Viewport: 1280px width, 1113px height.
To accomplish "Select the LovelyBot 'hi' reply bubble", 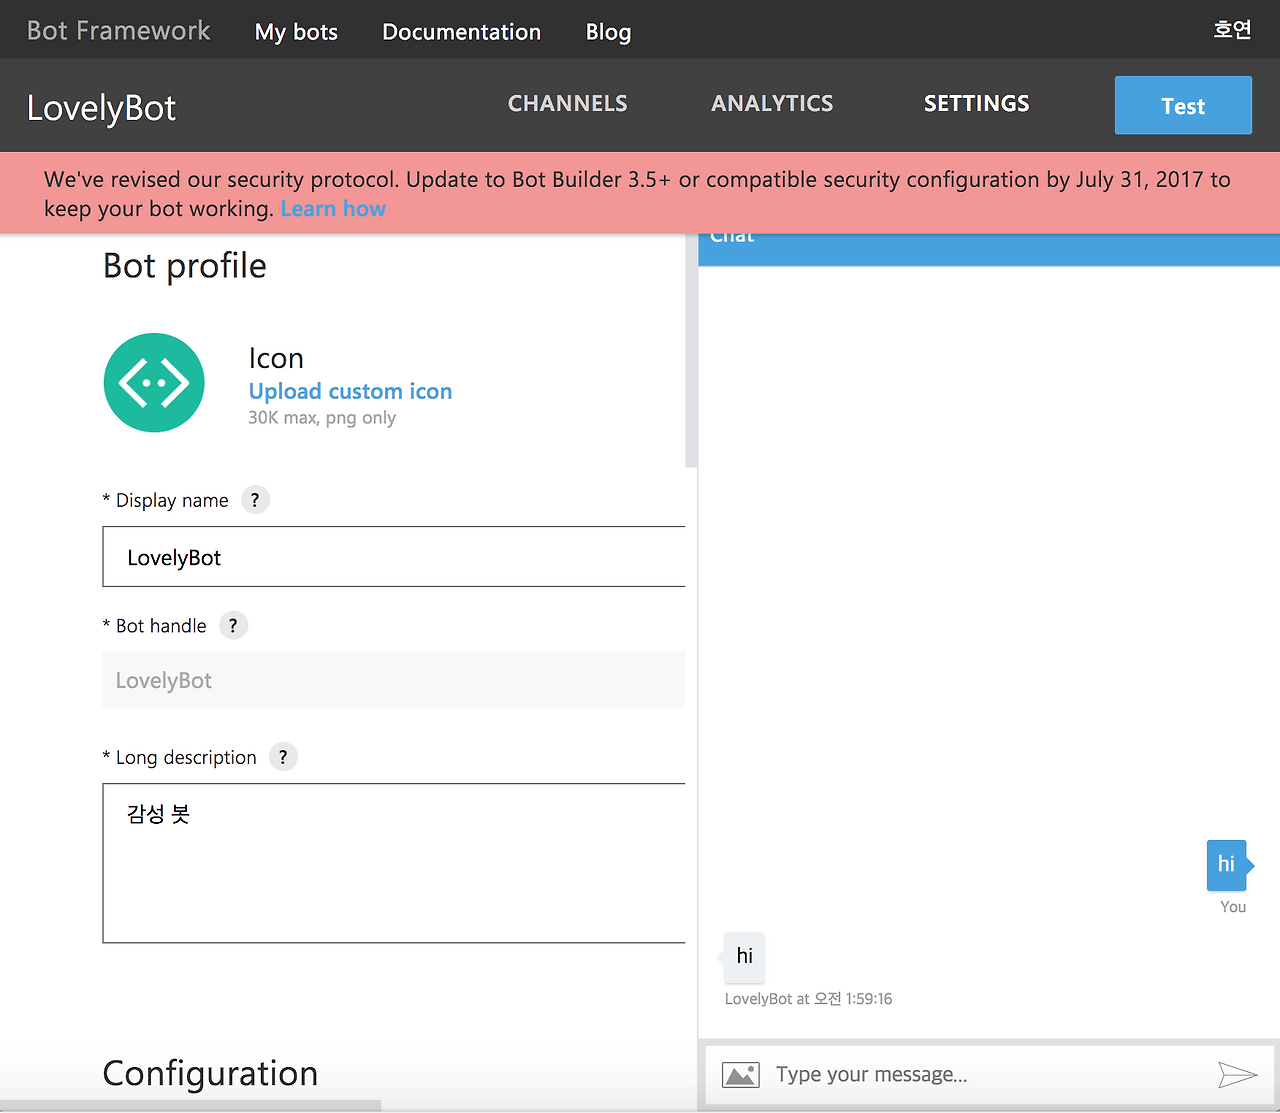I will 744,957.
